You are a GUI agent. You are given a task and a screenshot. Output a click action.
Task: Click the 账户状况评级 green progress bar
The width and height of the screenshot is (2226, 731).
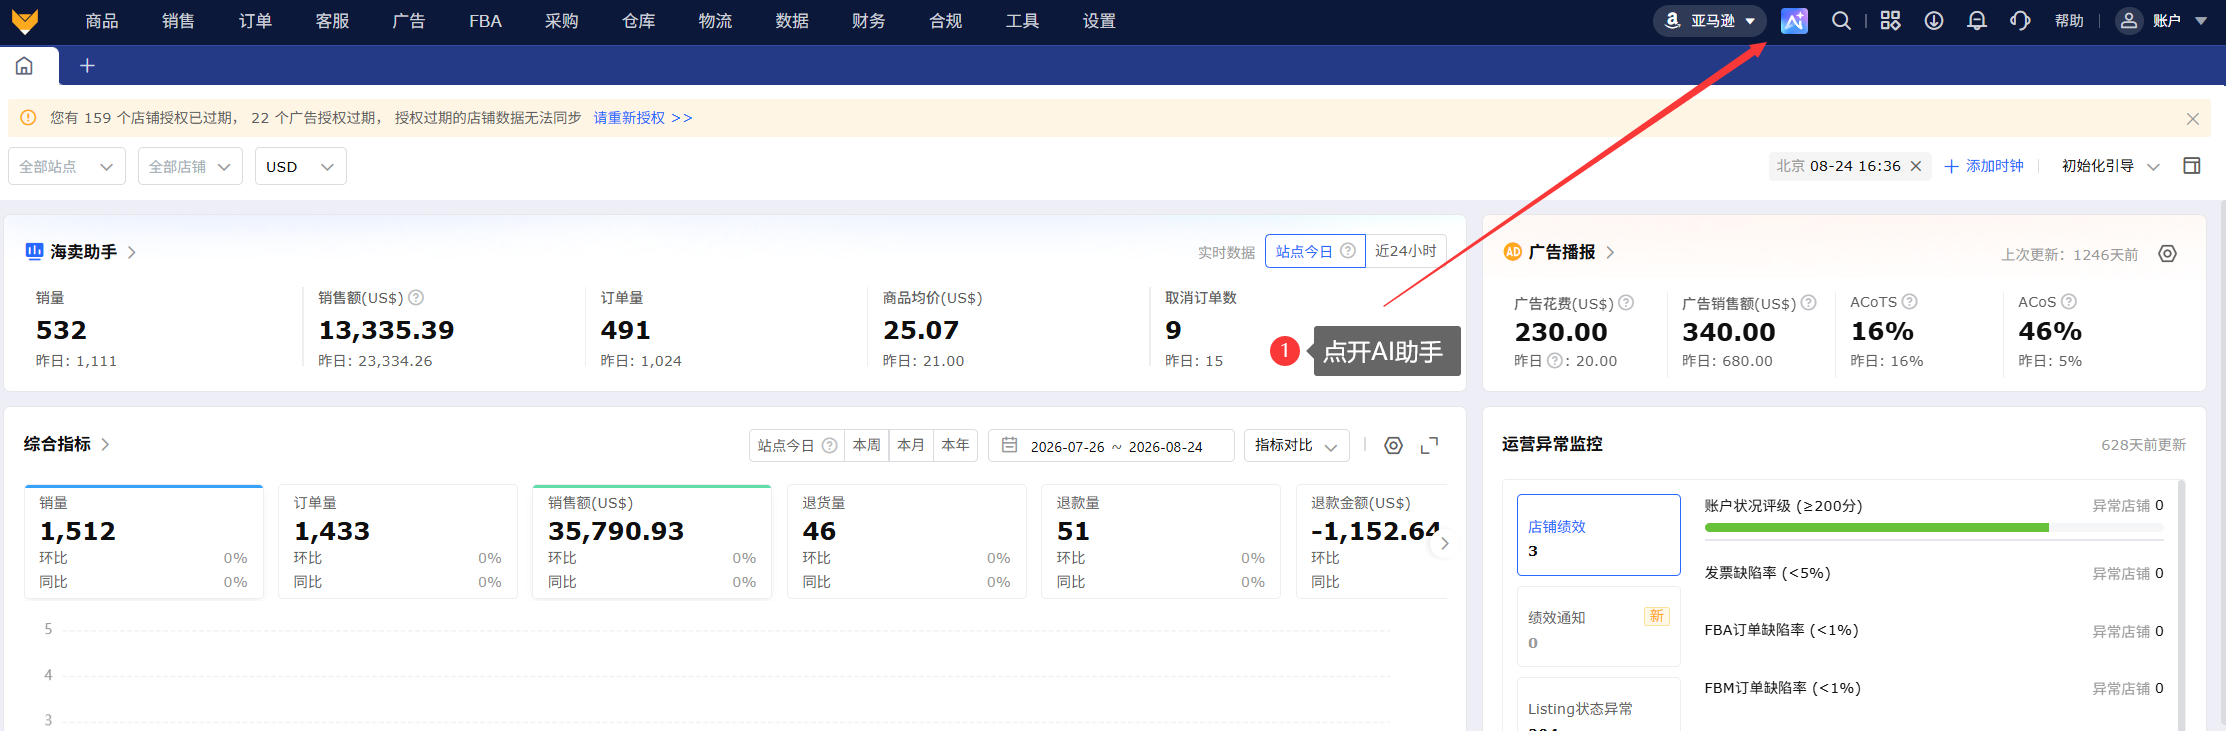click(x=1876, y=527)
